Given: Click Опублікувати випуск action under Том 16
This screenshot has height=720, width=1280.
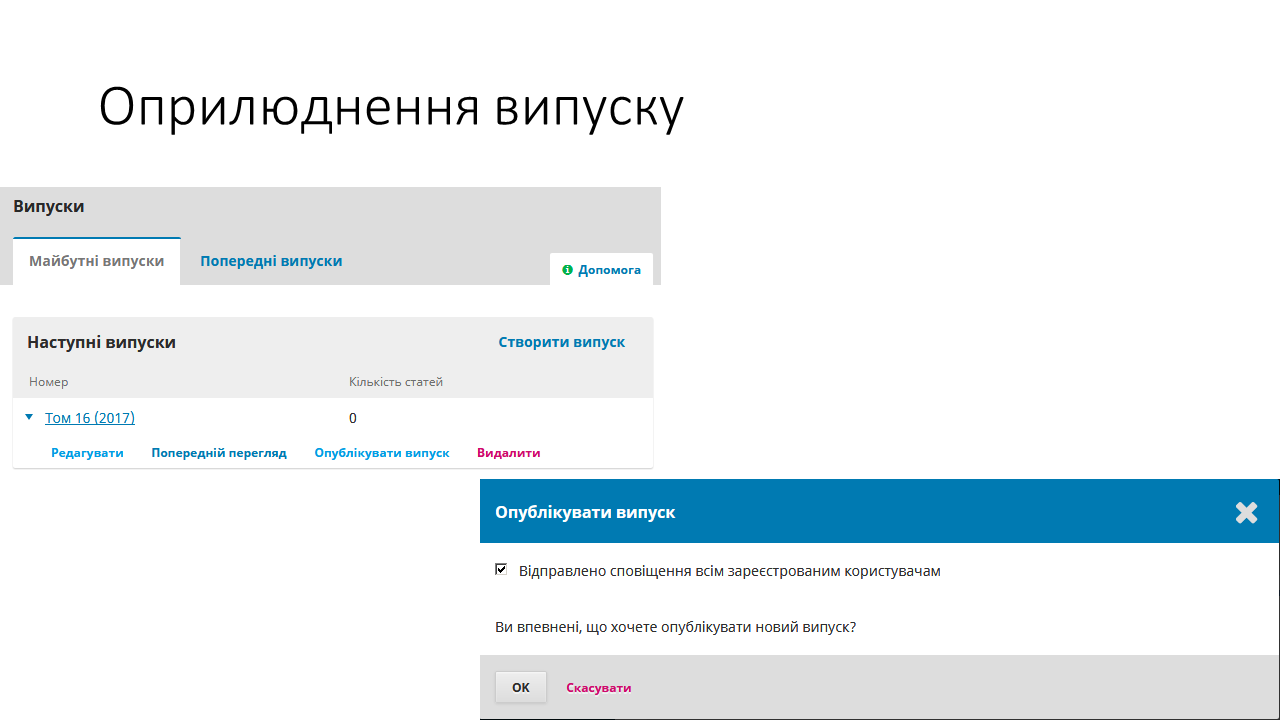Looking at the screenshot, I should (x=382, y=453).
